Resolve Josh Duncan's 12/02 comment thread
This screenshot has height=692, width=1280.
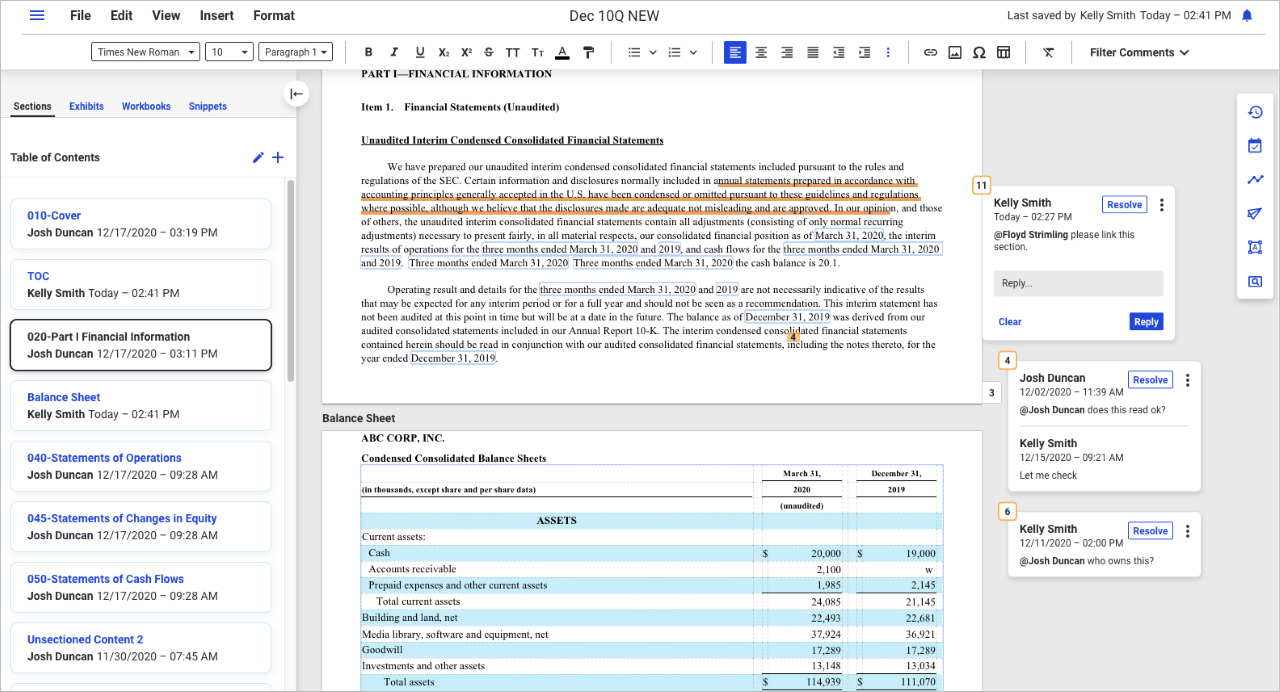1150,380
